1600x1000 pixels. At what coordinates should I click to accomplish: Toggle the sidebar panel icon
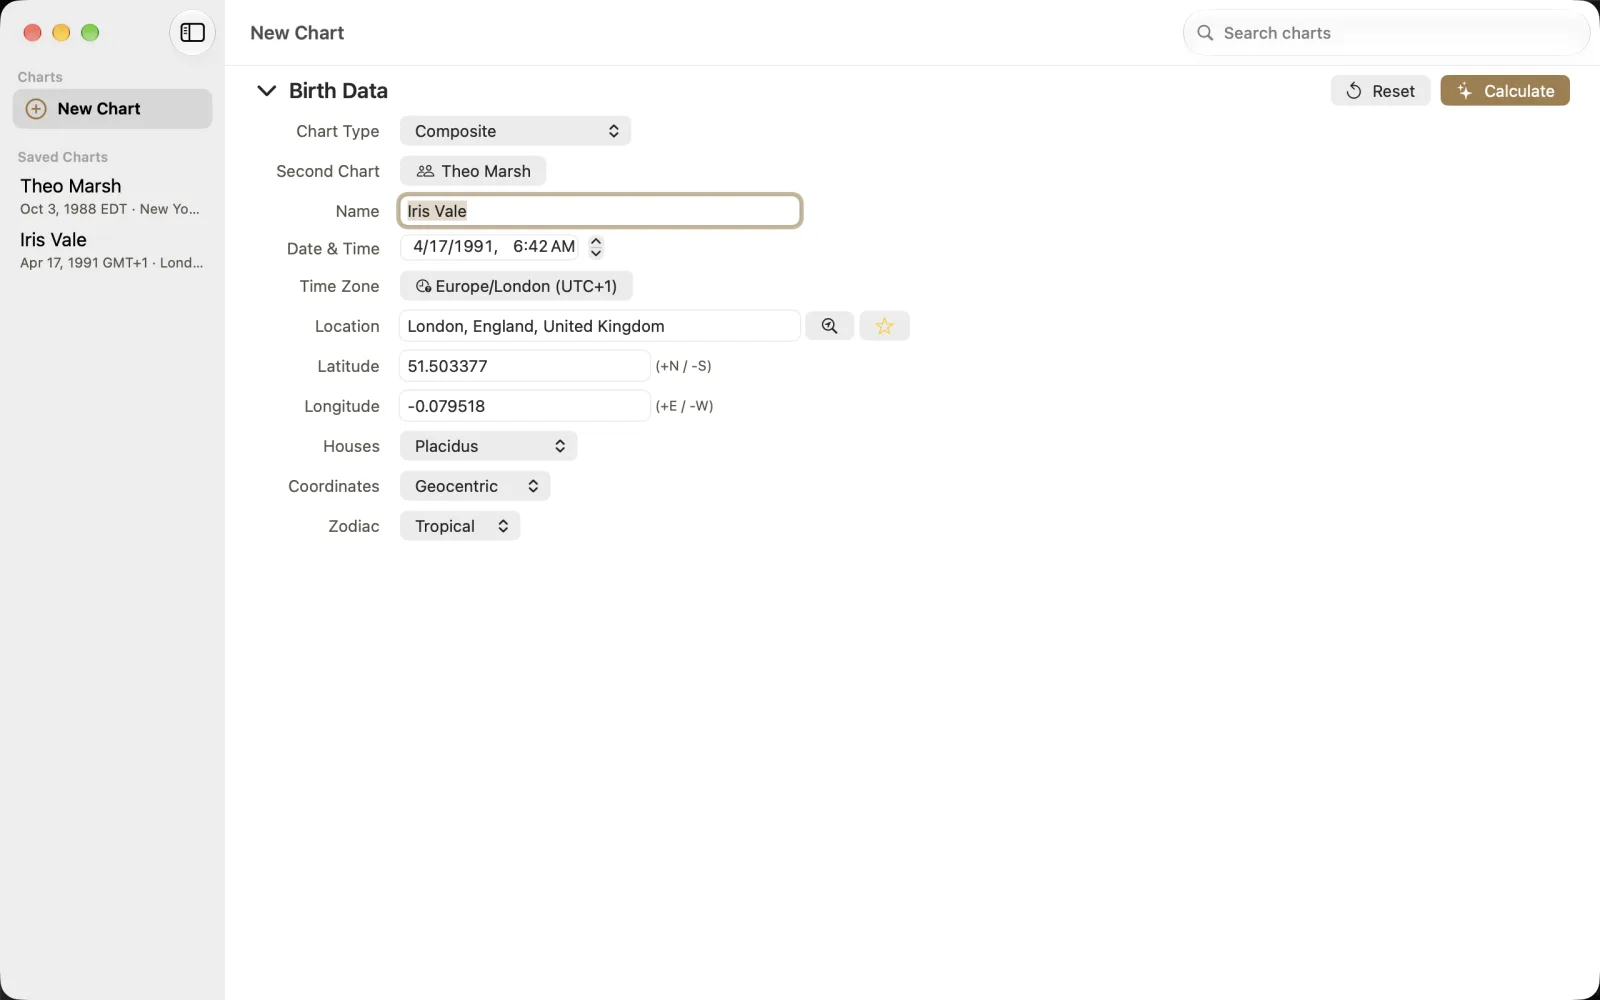[x=192, y=33]
